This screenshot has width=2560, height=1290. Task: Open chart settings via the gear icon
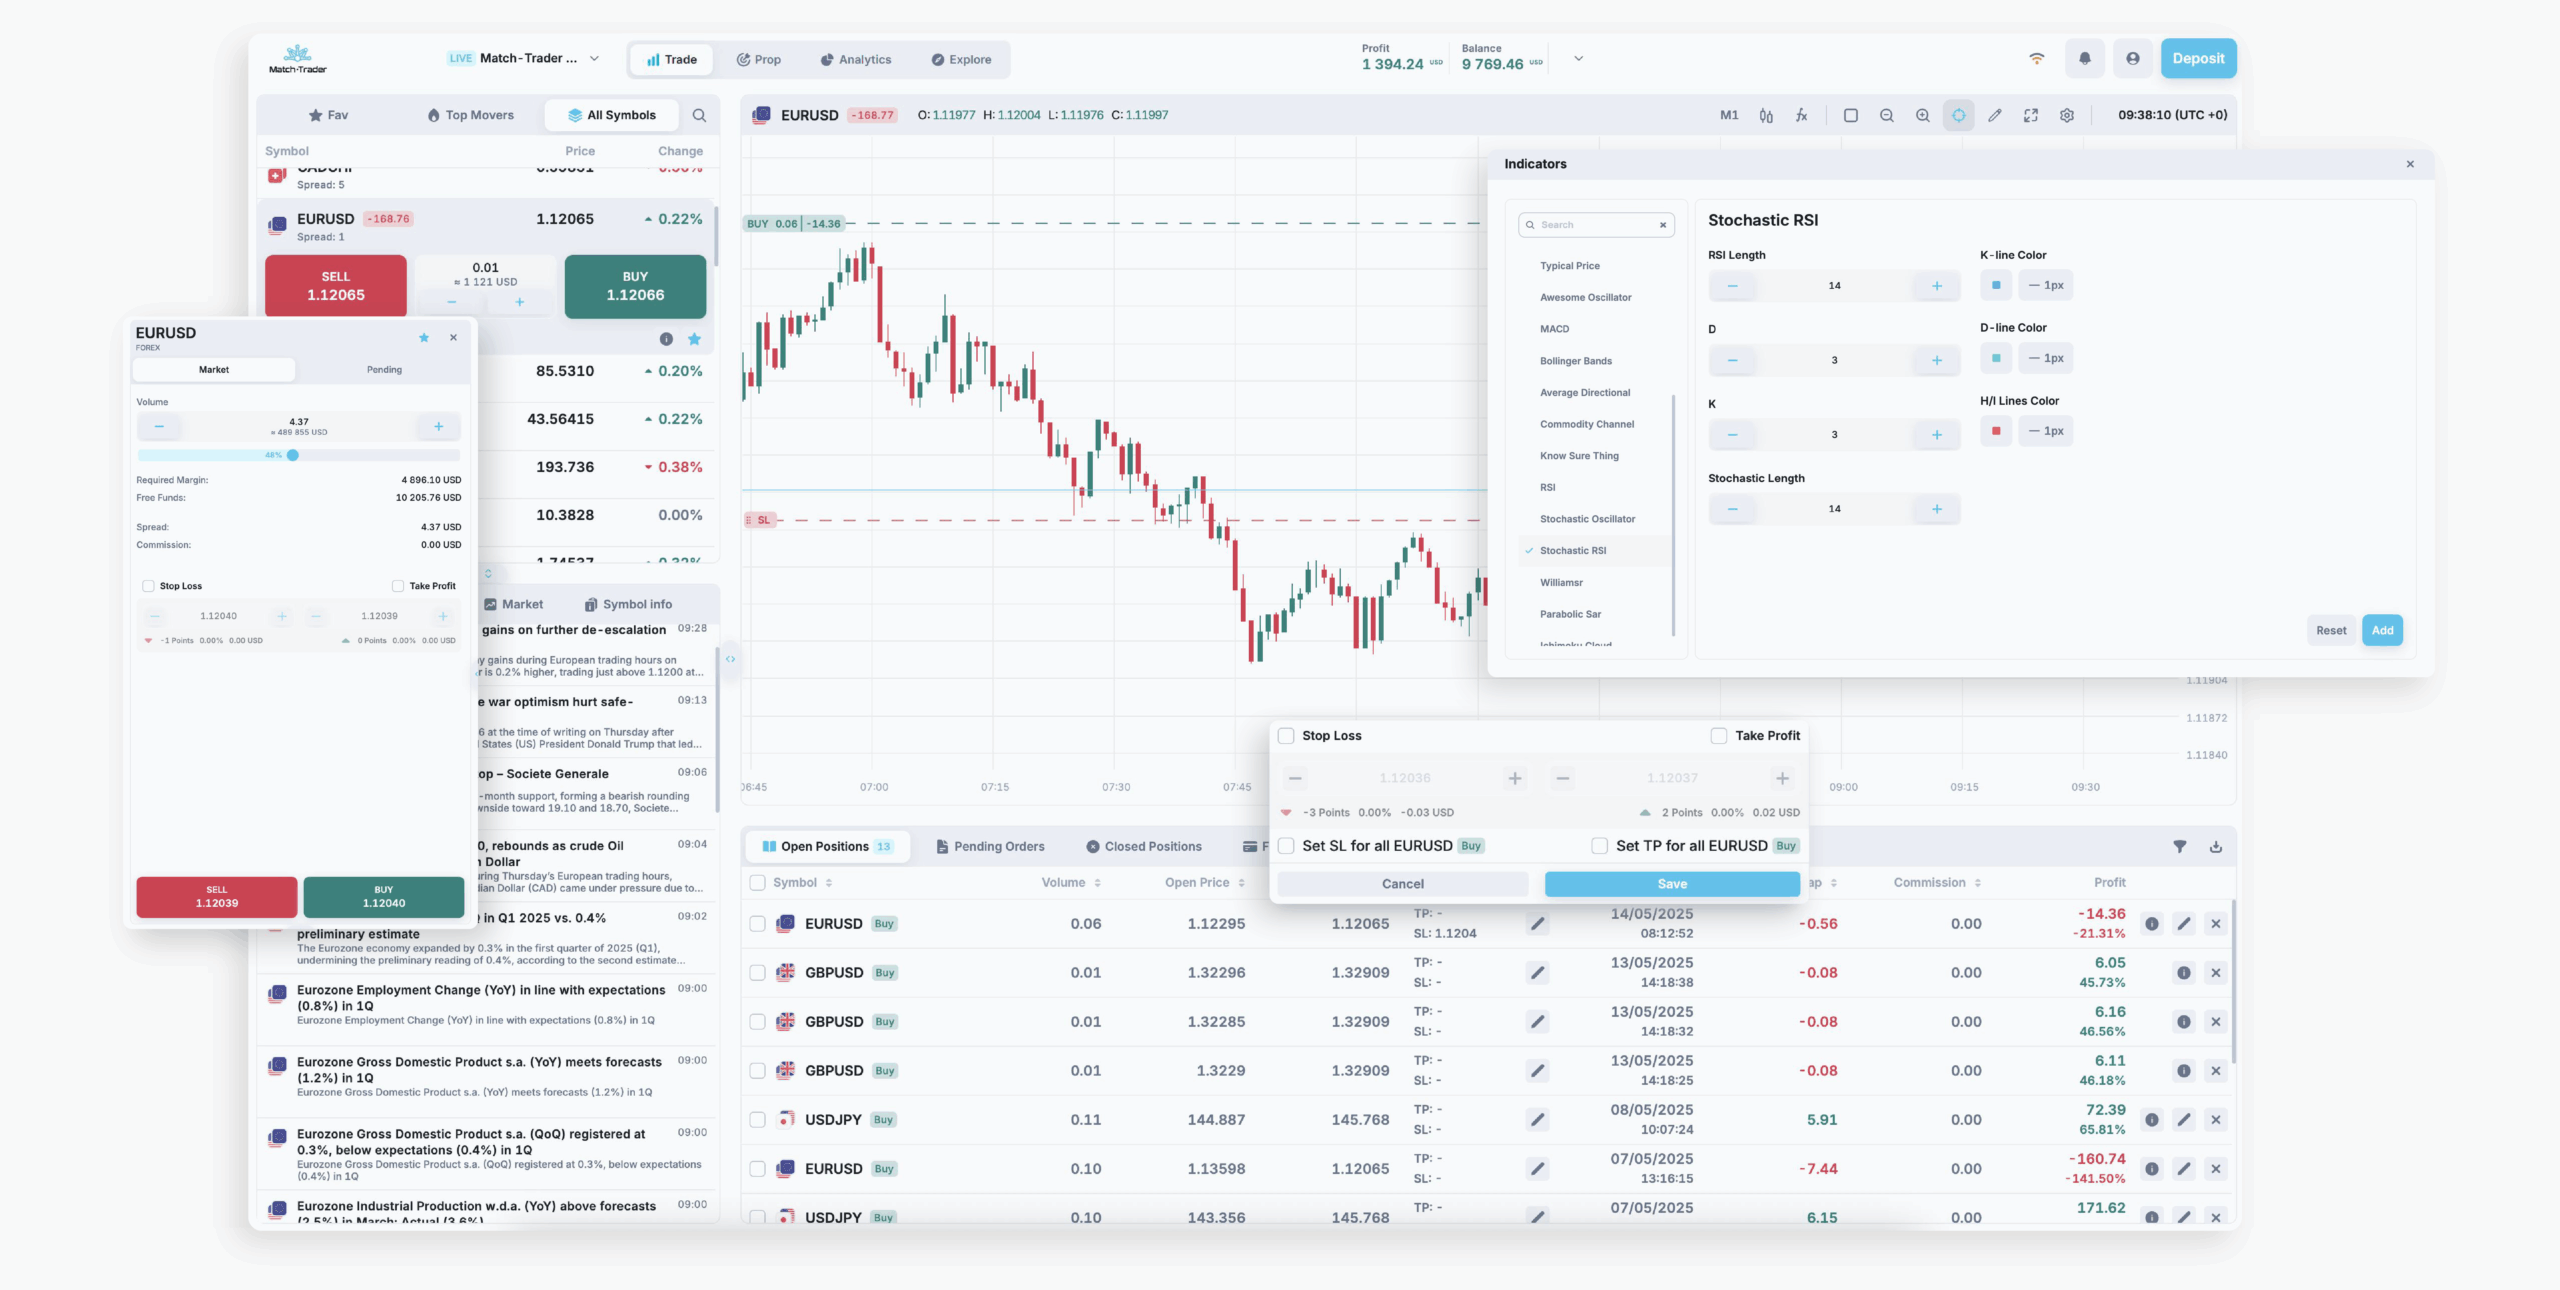[x=2065, y=115]
